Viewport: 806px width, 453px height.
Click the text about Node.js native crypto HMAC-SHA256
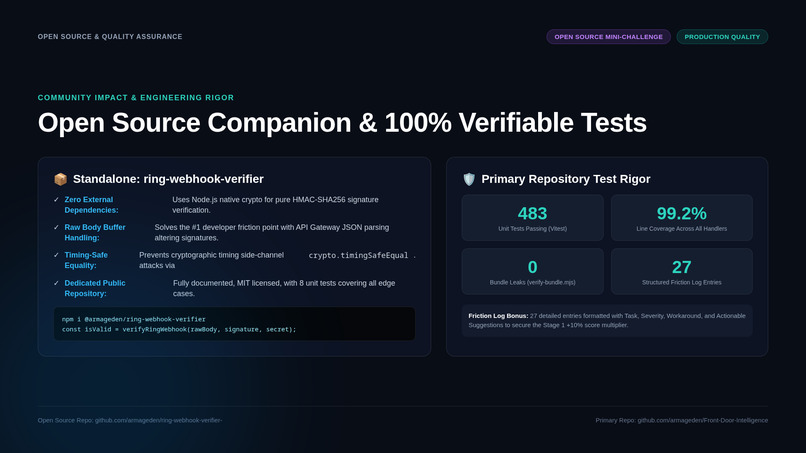pyautogui.click(x=276, y=205)
